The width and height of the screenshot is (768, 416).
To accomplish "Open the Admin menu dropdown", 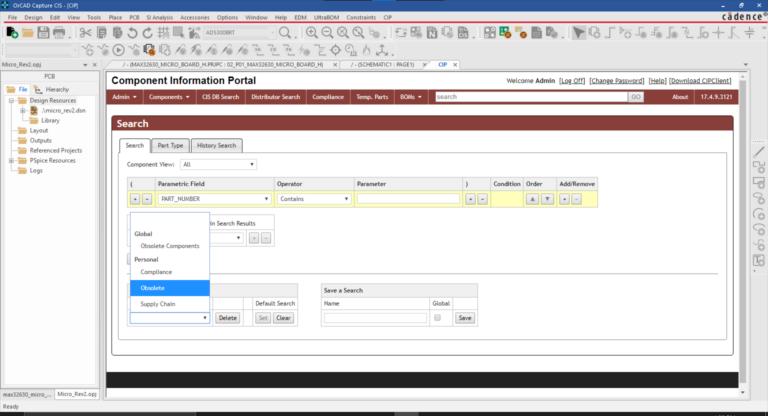I will pos(124,97).
